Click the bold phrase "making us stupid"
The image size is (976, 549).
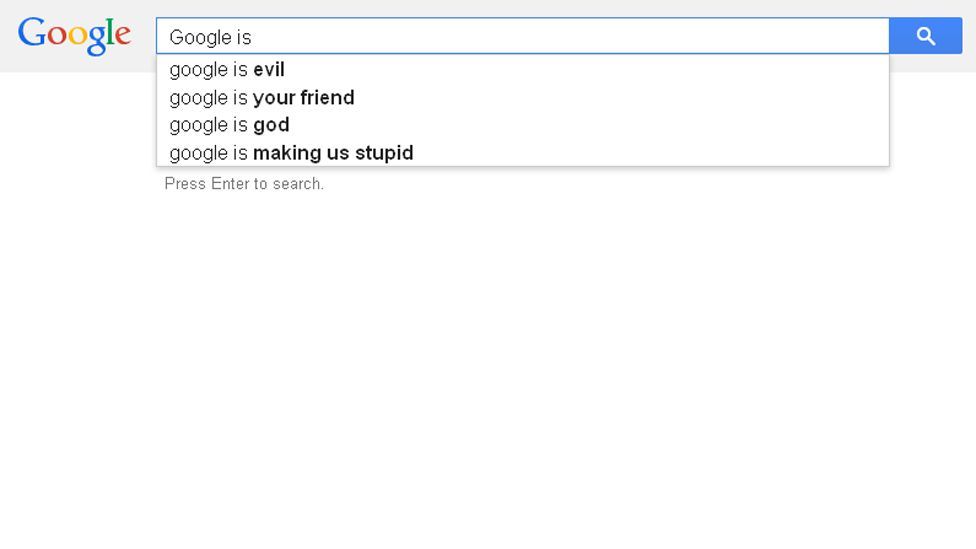pyautogui.click(x=333, y=152)
